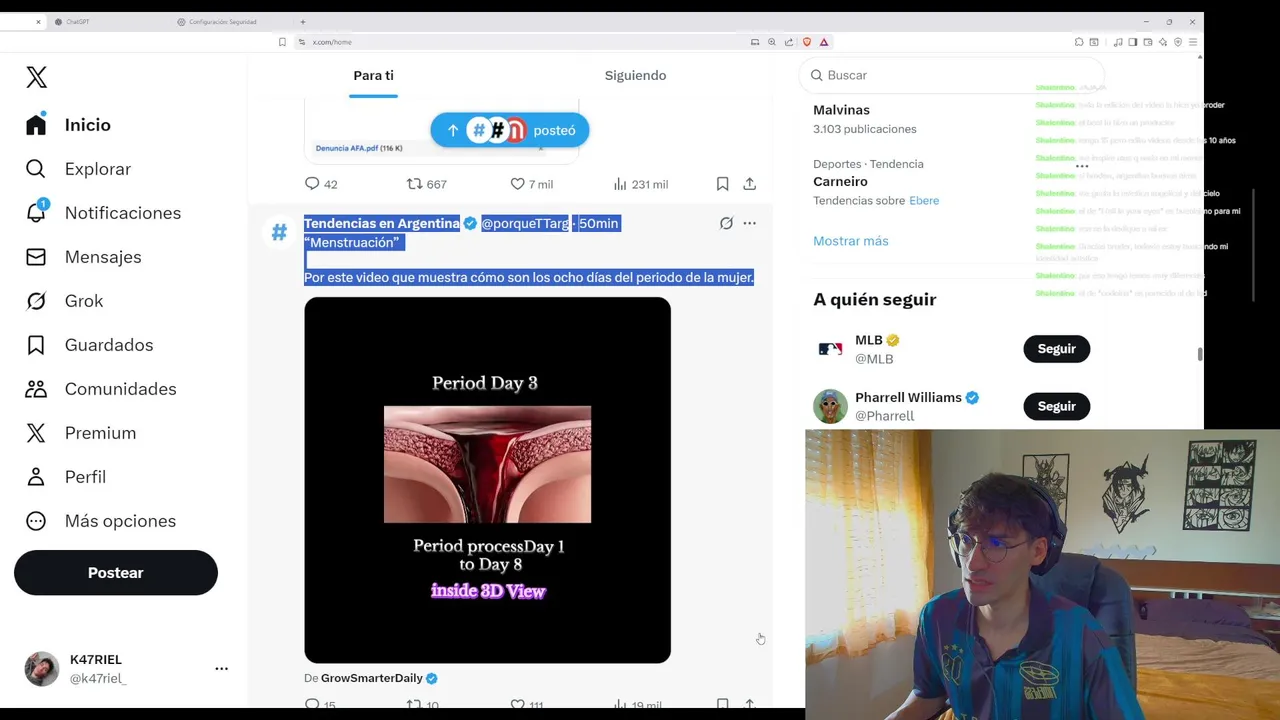Viewport: 1280px width, 720px height.
Task: Open the Carneiro trending topic
Action: point(840,182)
